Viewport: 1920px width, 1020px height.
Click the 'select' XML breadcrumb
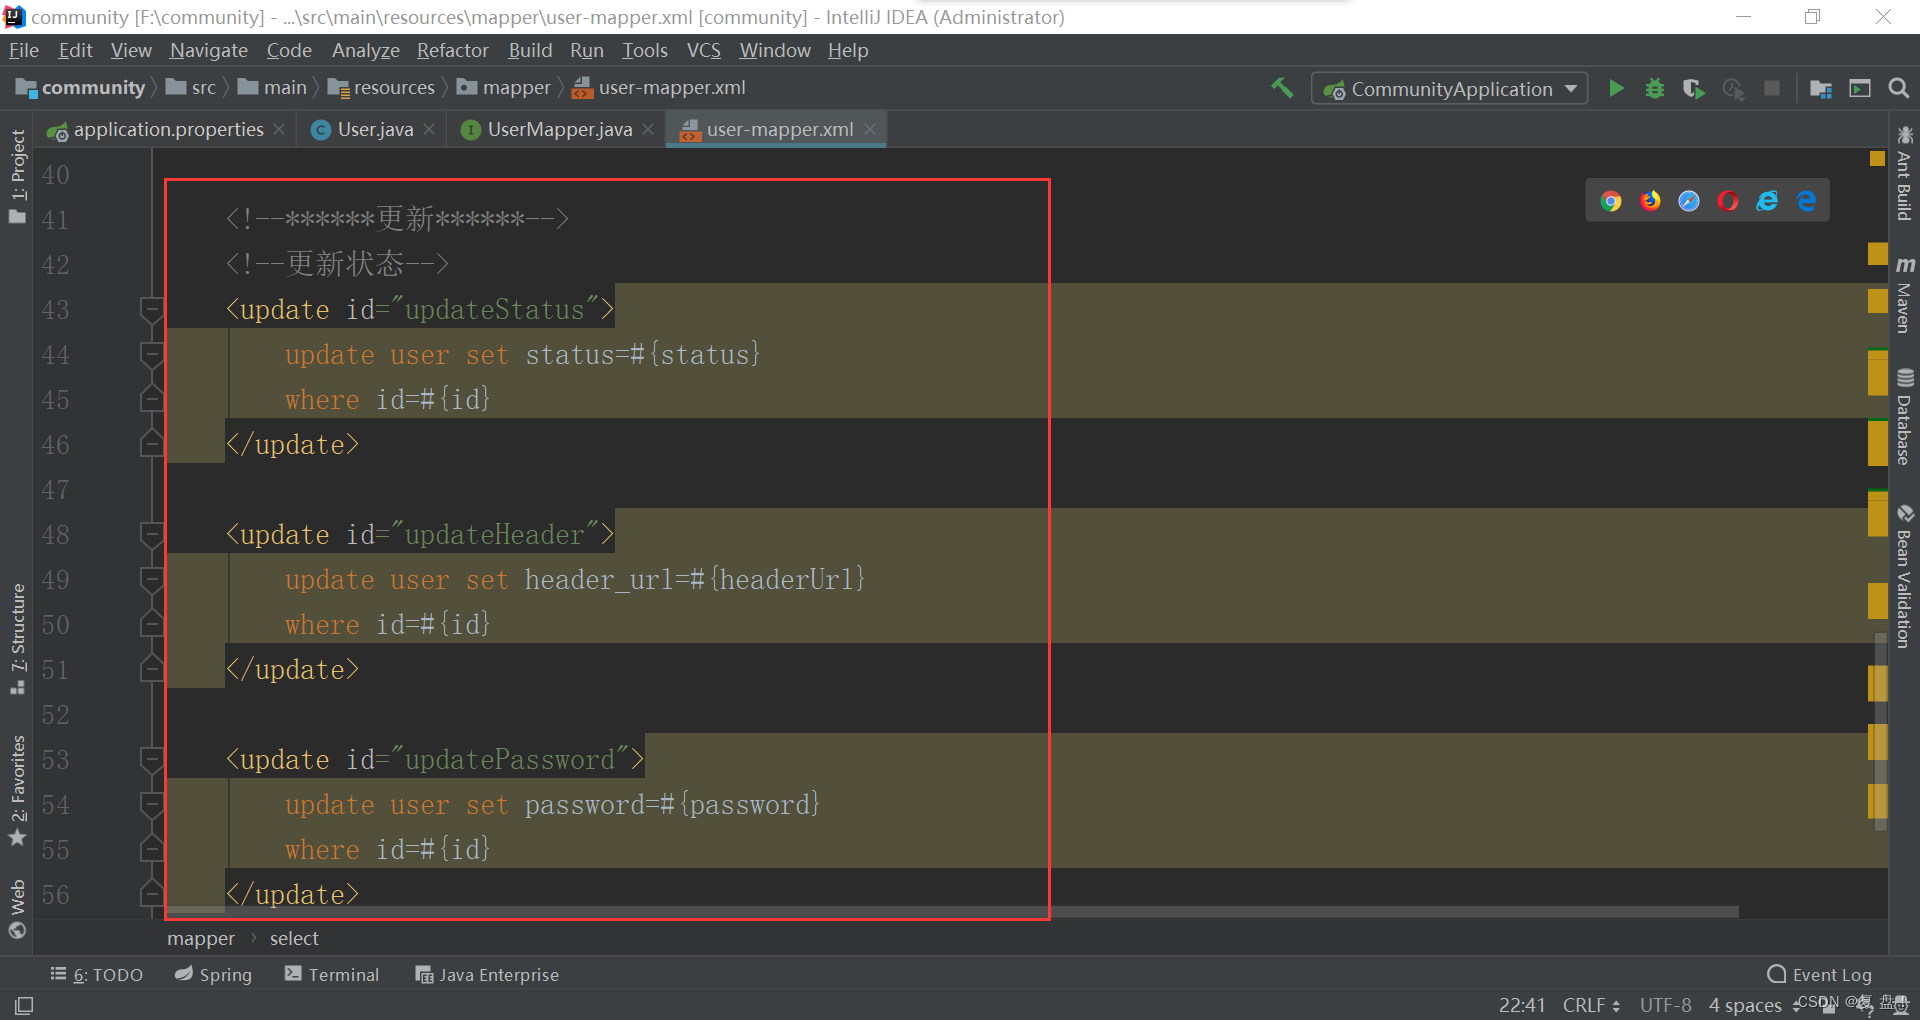294,939
